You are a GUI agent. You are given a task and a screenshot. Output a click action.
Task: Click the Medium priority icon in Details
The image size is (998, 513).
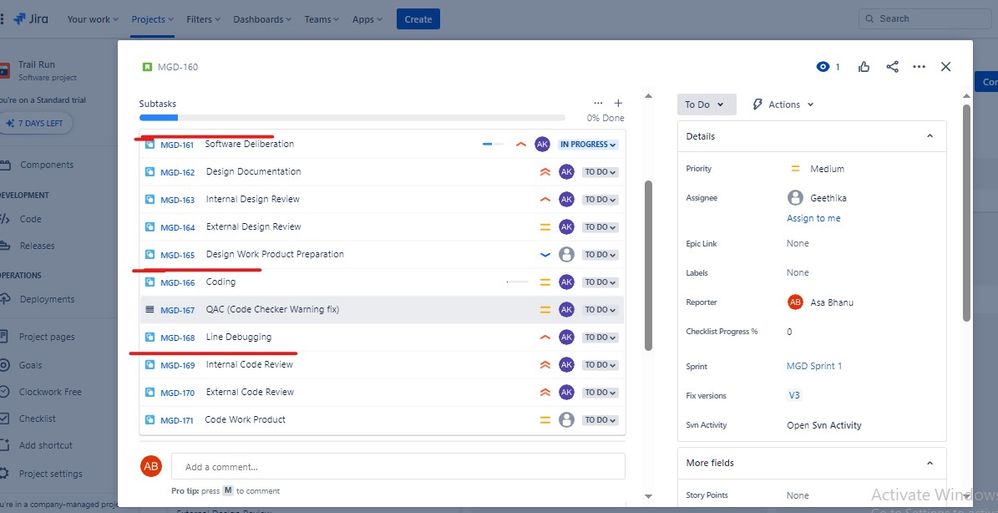coord(795,169)
